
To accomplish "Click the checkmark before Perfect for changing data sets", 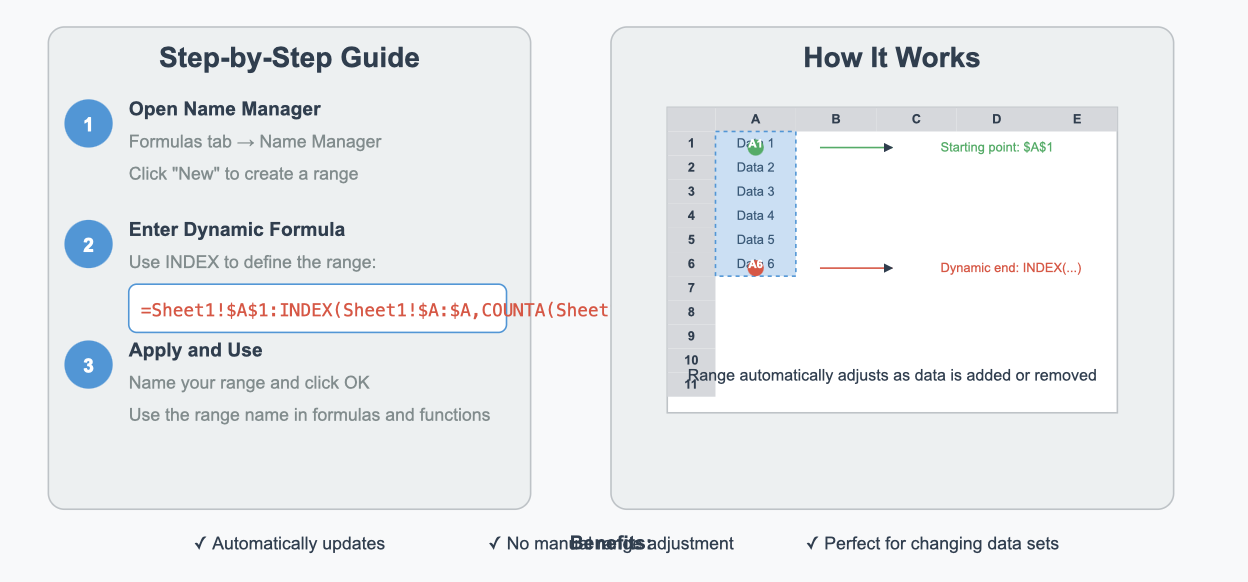I will click(812, 544).
